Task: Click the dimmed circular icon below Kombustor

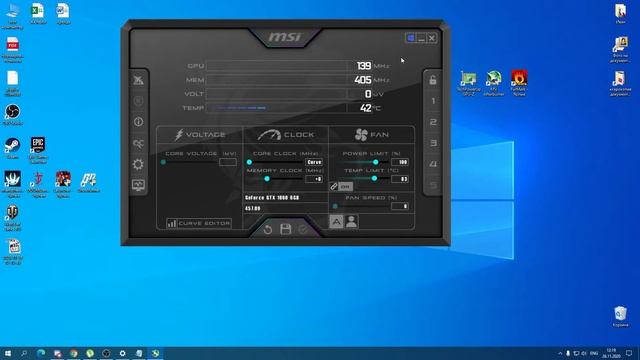Action: click(x=138, y=100)
